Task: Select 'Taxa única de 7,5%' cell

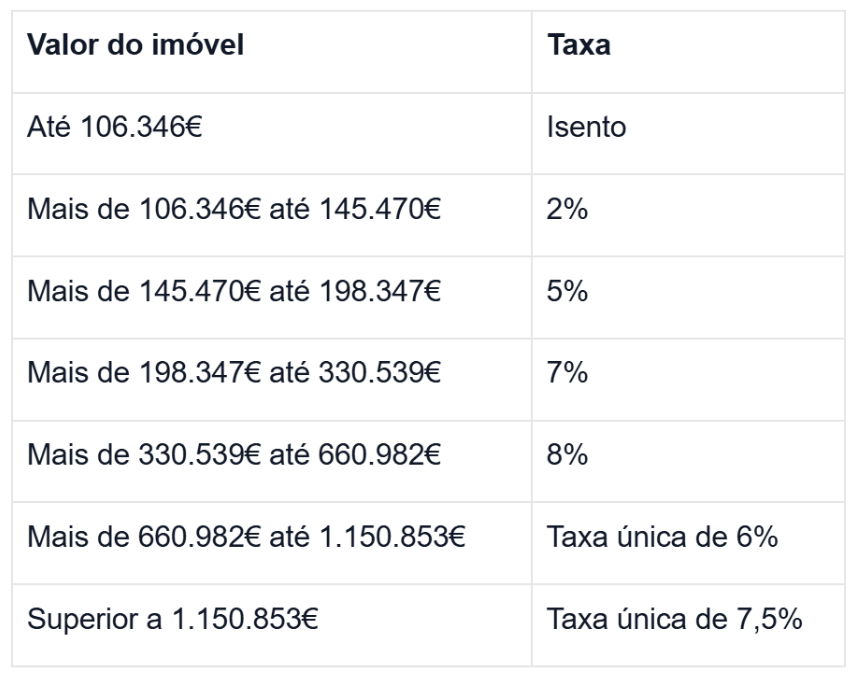Action: 688,625
